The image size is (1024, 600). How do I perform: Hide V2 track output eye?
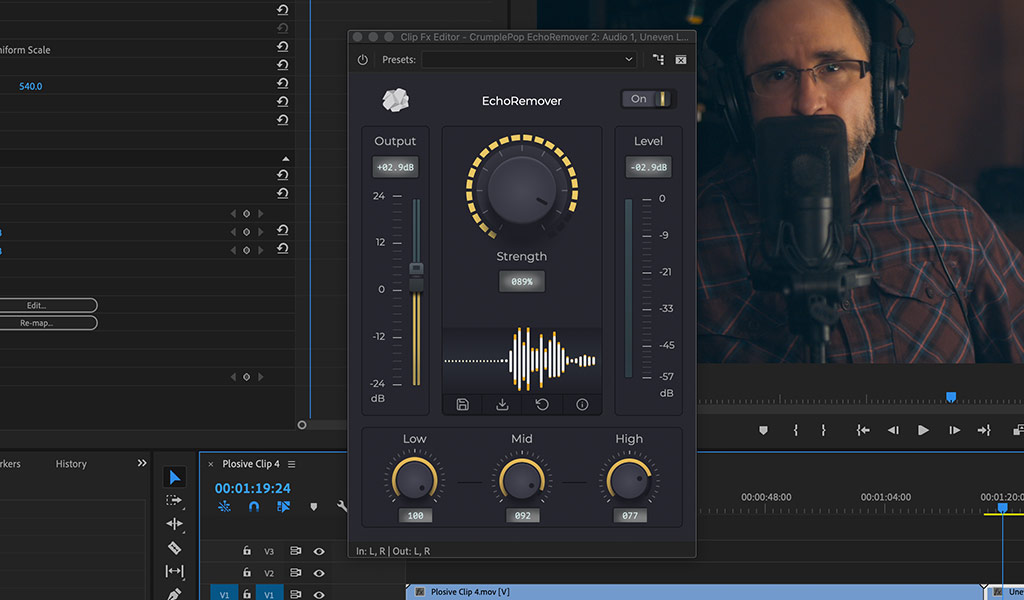pos(319,573)
